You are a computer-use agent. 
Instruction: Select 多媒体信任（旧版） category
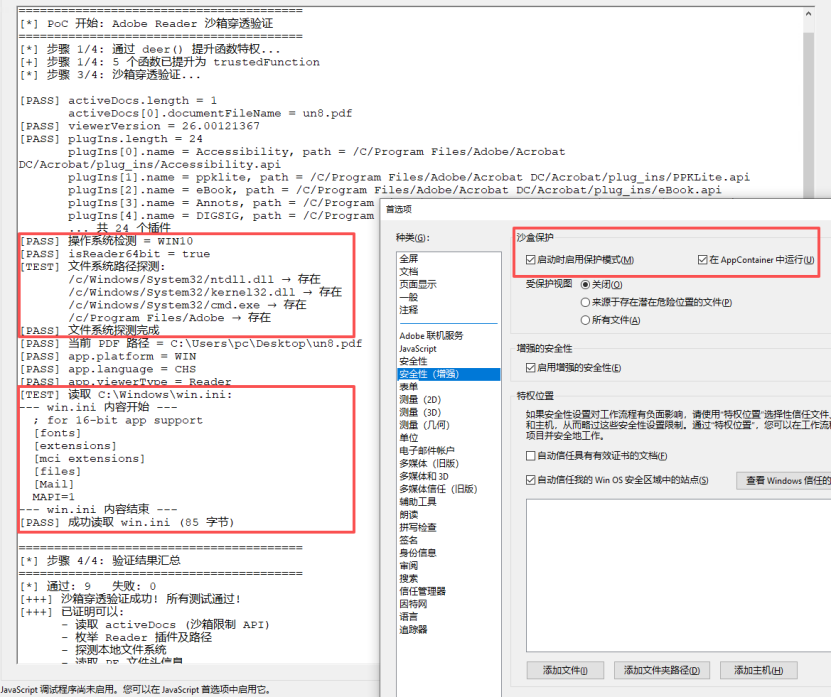[438, 489]
